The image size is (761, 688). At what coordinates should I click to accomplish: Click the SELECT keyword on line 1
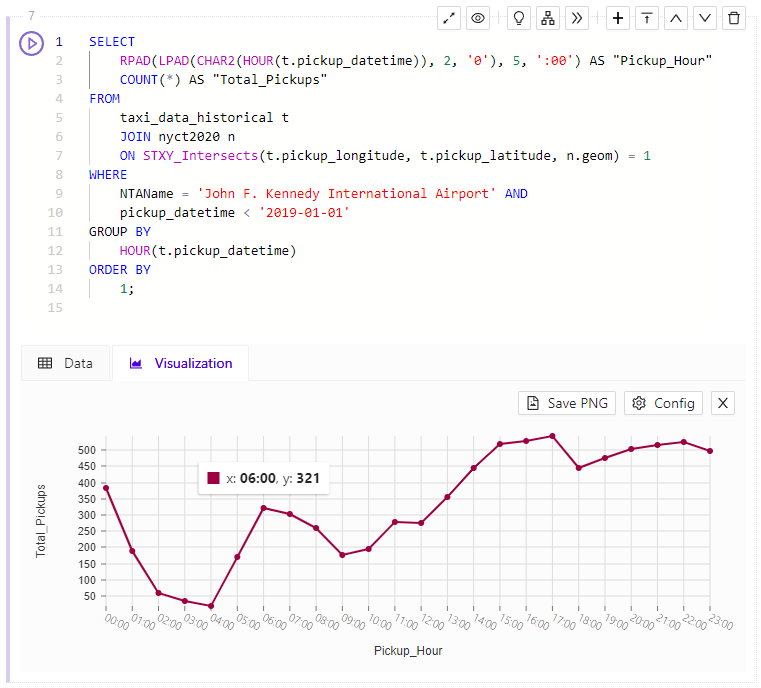pos(112,42)
